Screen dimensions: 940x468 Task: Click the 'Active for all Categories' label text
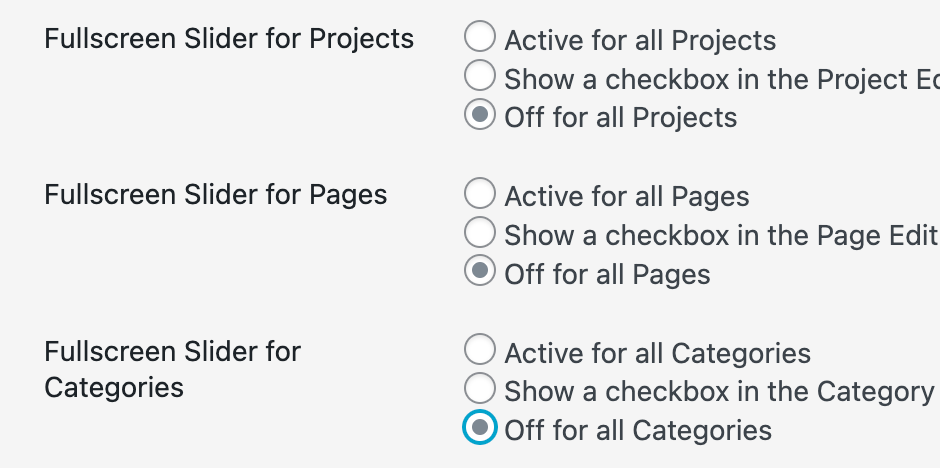point(657,354)
